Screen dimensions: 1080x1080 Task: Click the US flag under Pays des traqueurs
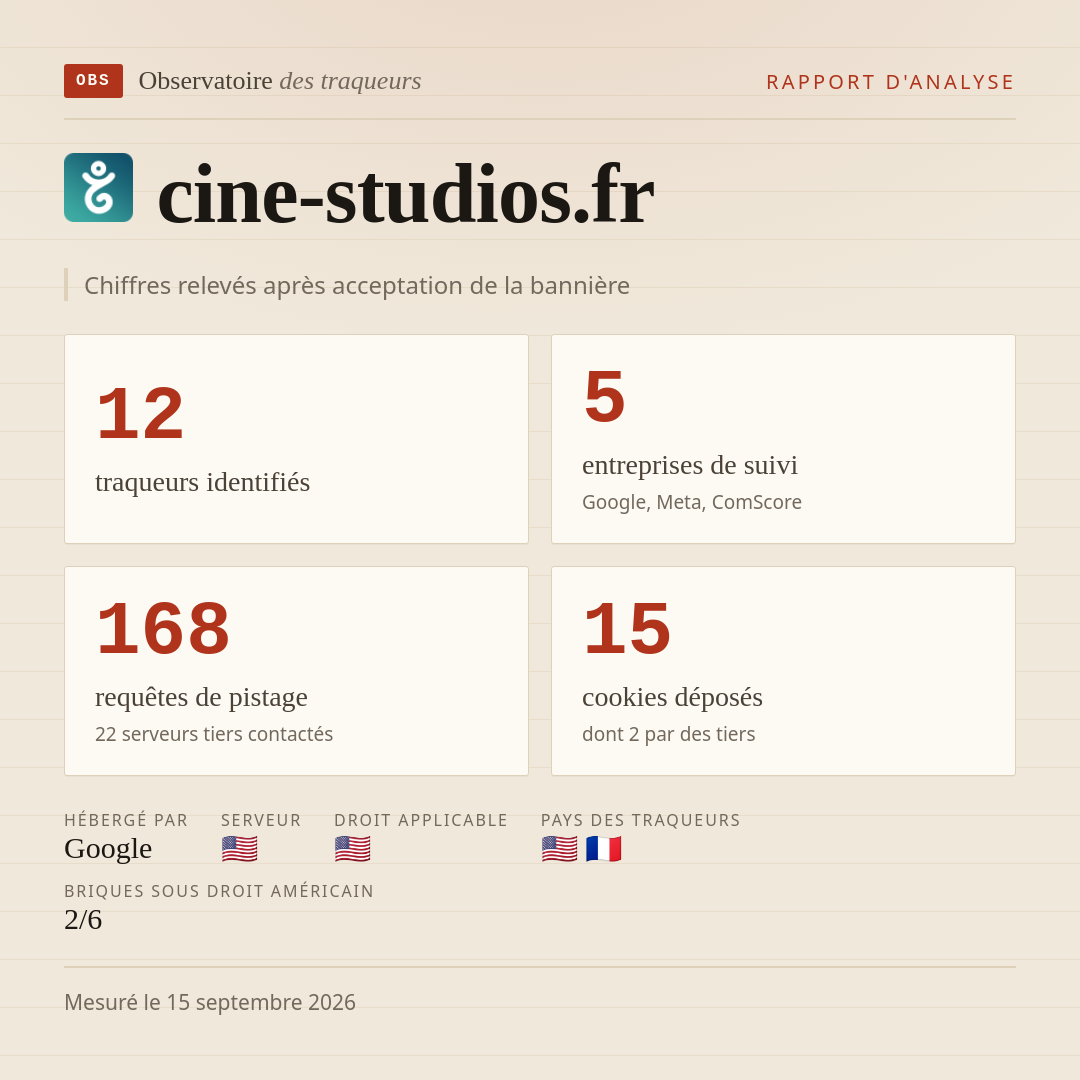point(559,849)
